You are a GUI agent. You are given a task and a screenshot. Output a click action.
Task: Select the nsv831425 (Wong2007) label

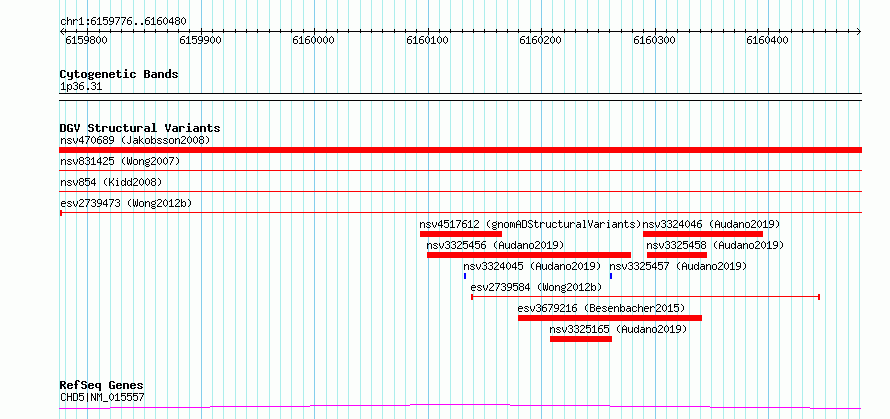(x=120, y=161)
